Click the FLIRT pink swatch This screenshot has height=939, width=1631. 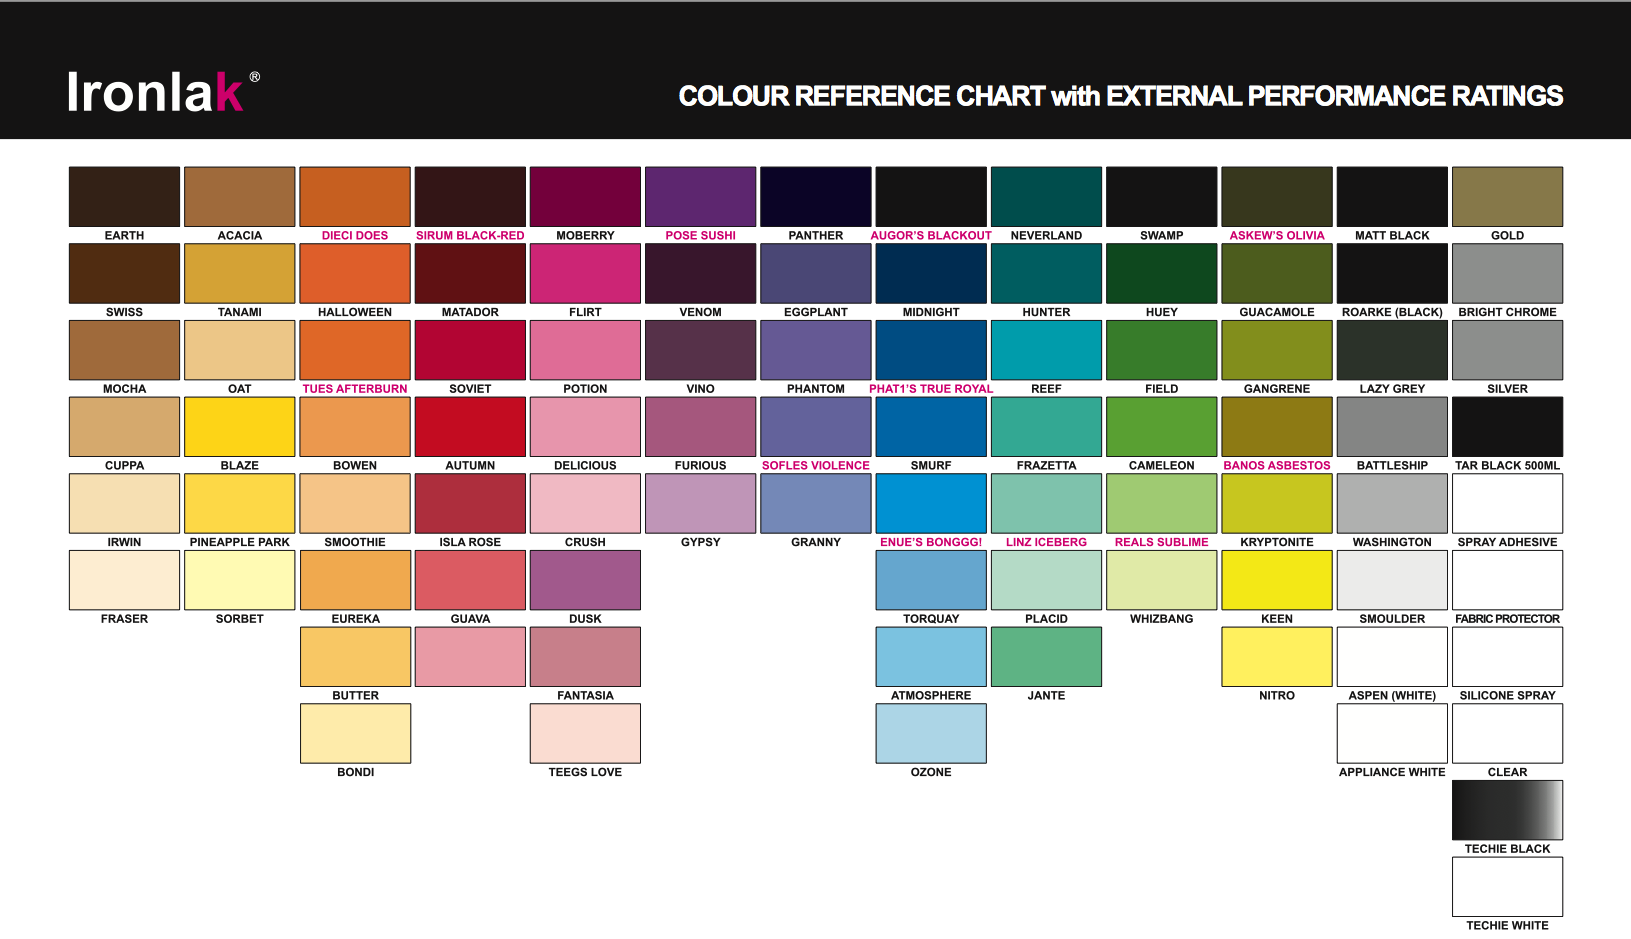[585, 274]
